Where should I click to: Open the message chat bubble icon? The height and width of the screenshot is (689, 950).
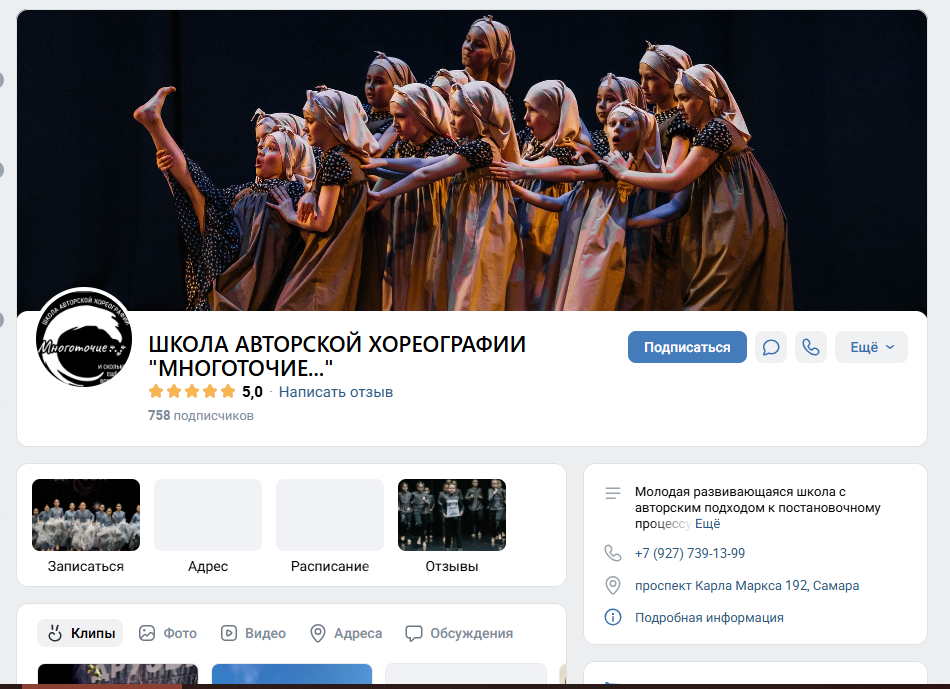771,347
